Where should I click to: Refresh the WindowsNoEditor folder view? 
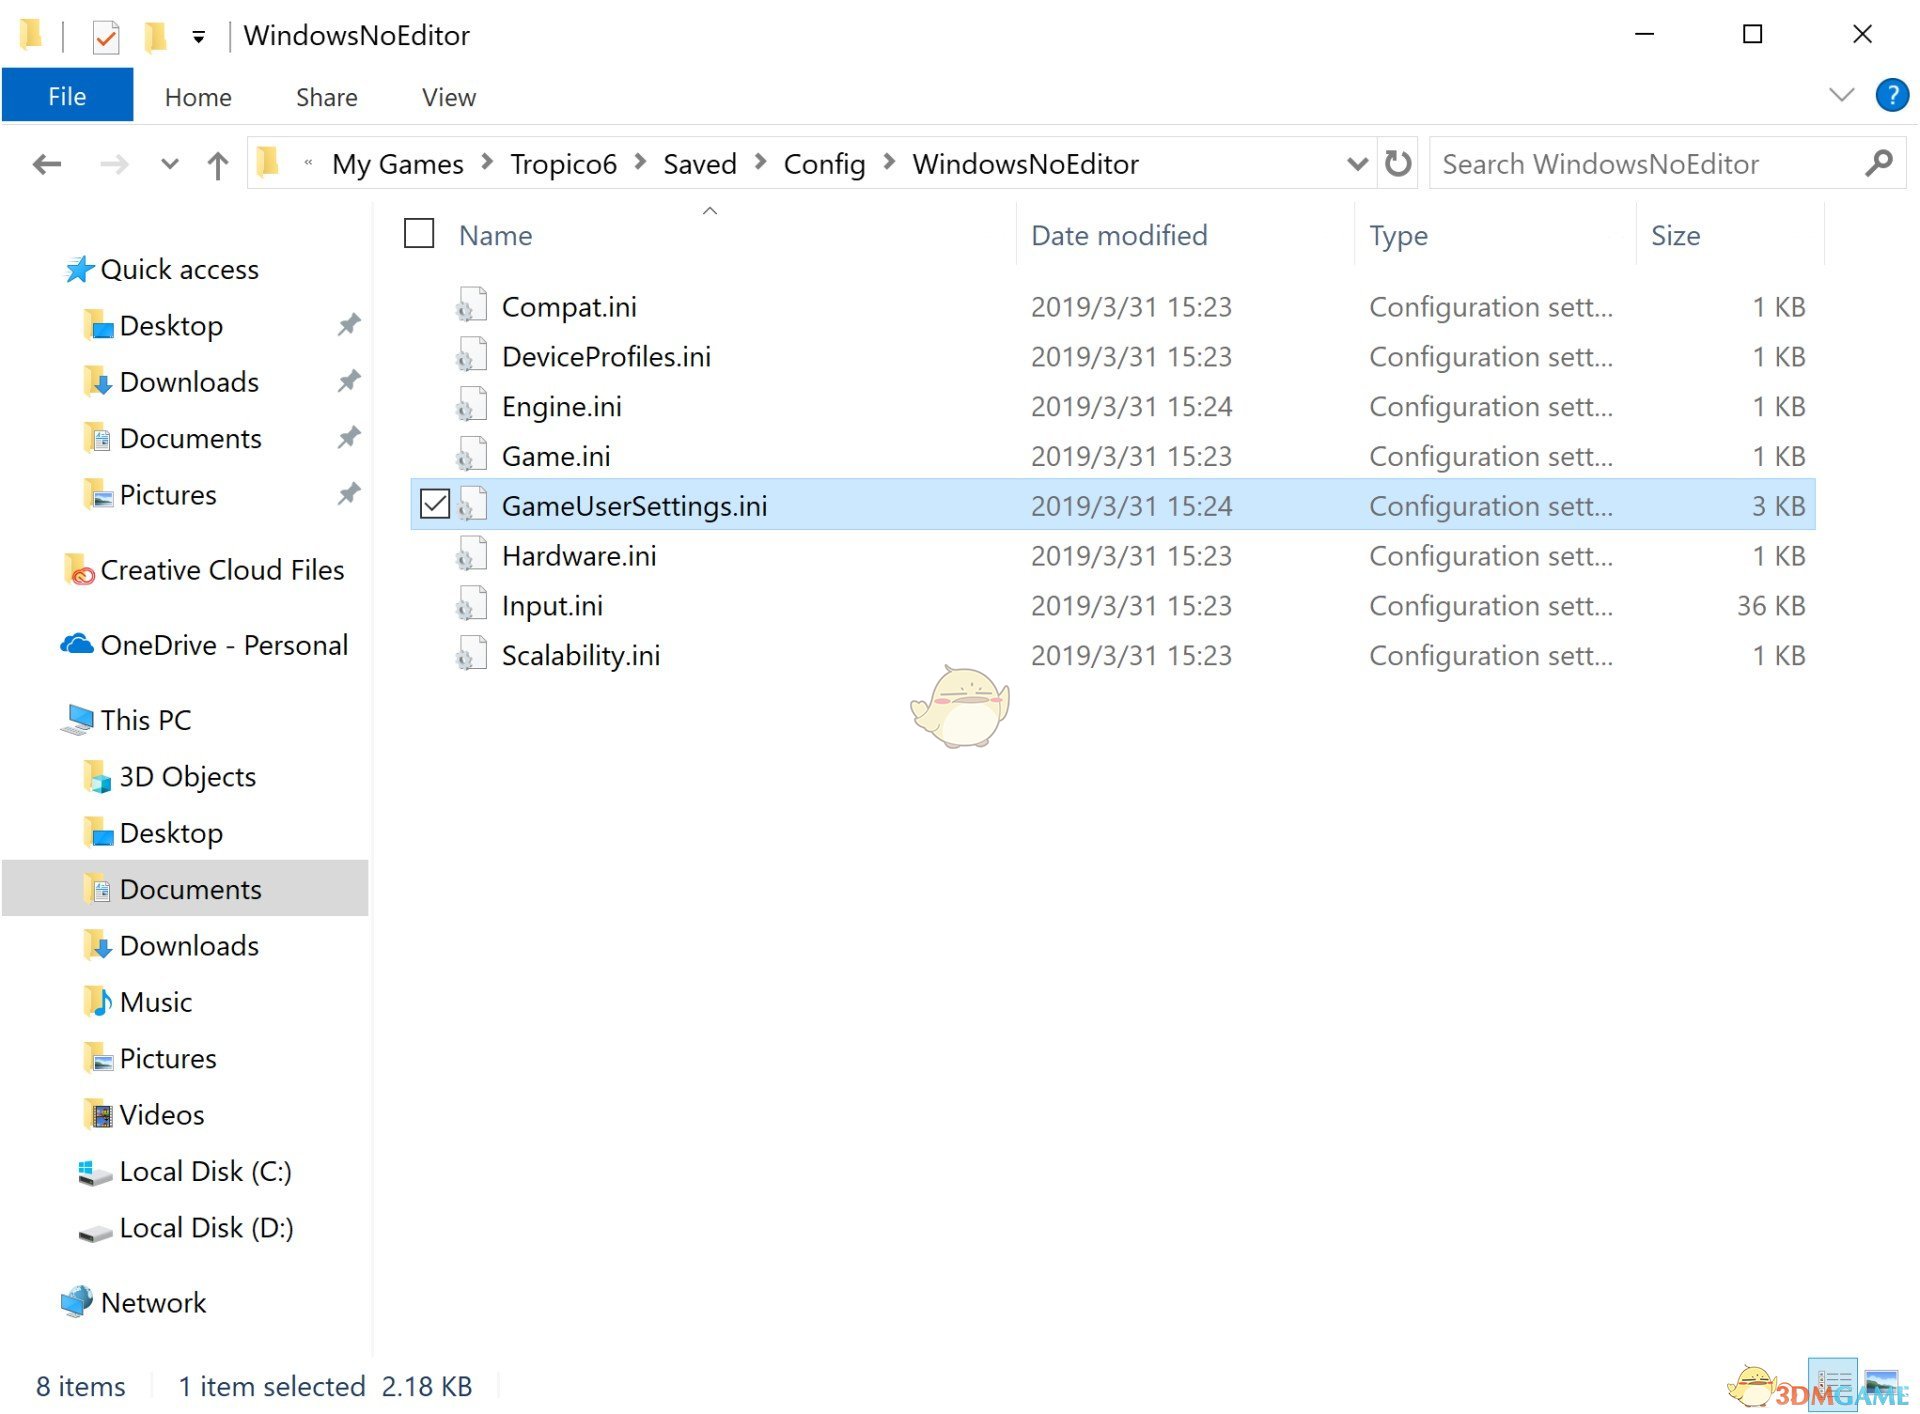coord(1398,163)
